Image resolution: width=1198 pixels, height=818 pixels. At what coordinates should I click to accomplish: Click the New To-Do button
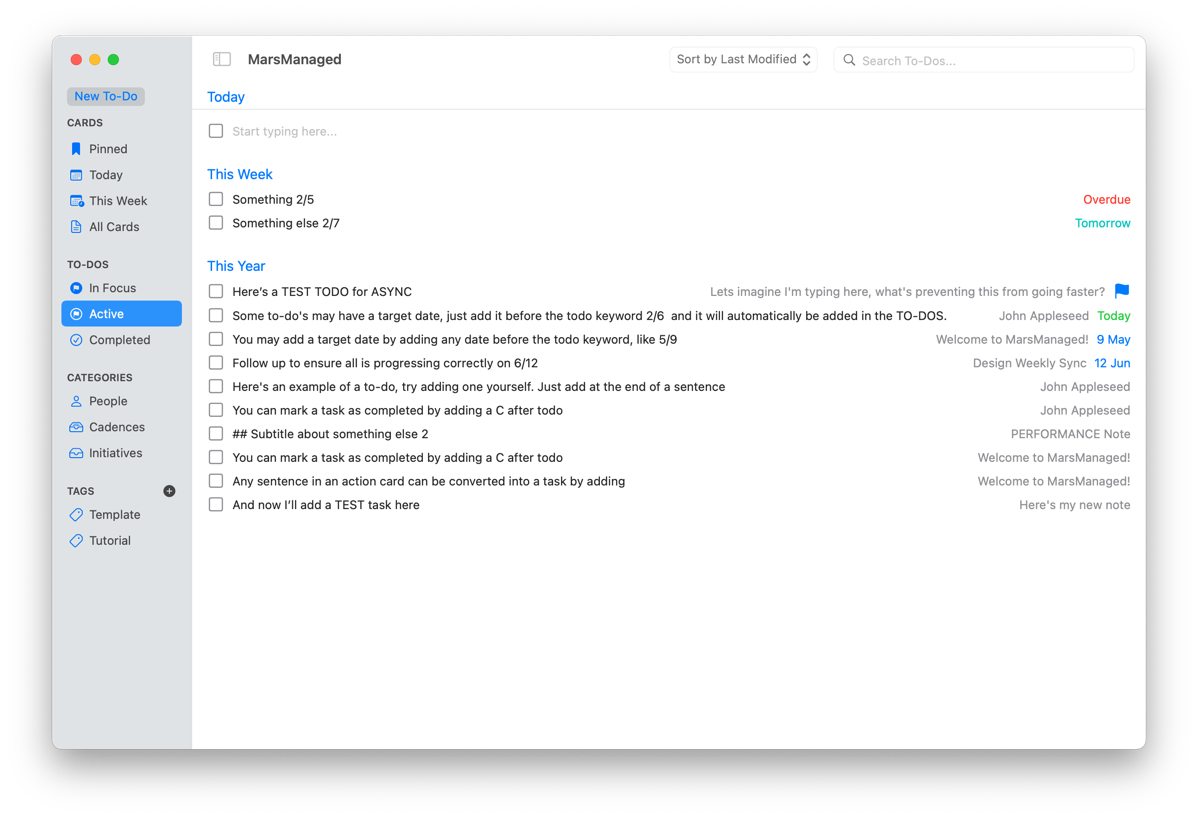pos(105,96)
